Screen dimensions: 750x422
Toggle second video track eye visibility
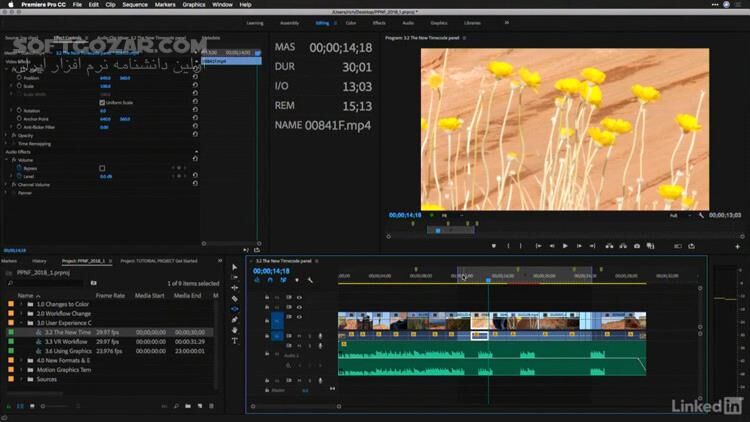click(299, 307)
